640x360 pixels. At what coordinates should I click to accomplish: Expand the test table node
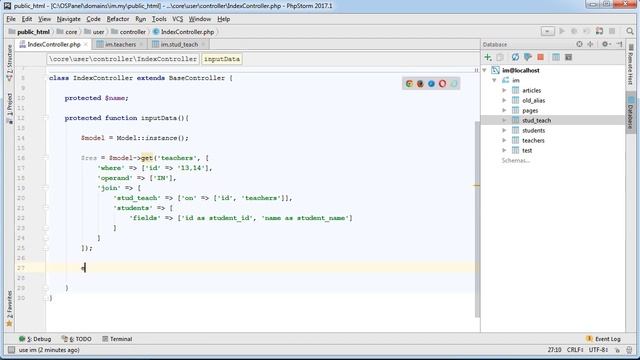click(x=504, y=150)
